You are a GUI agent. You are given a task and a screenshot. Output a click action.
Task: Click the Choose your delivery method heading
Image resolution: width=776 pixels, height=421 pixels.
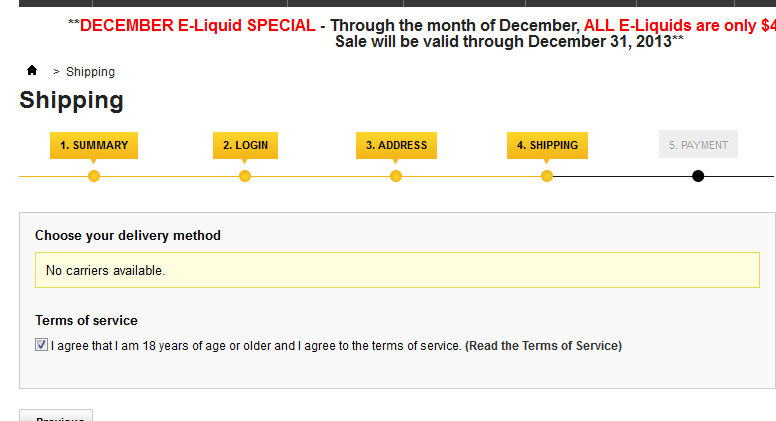coord(128,235)
